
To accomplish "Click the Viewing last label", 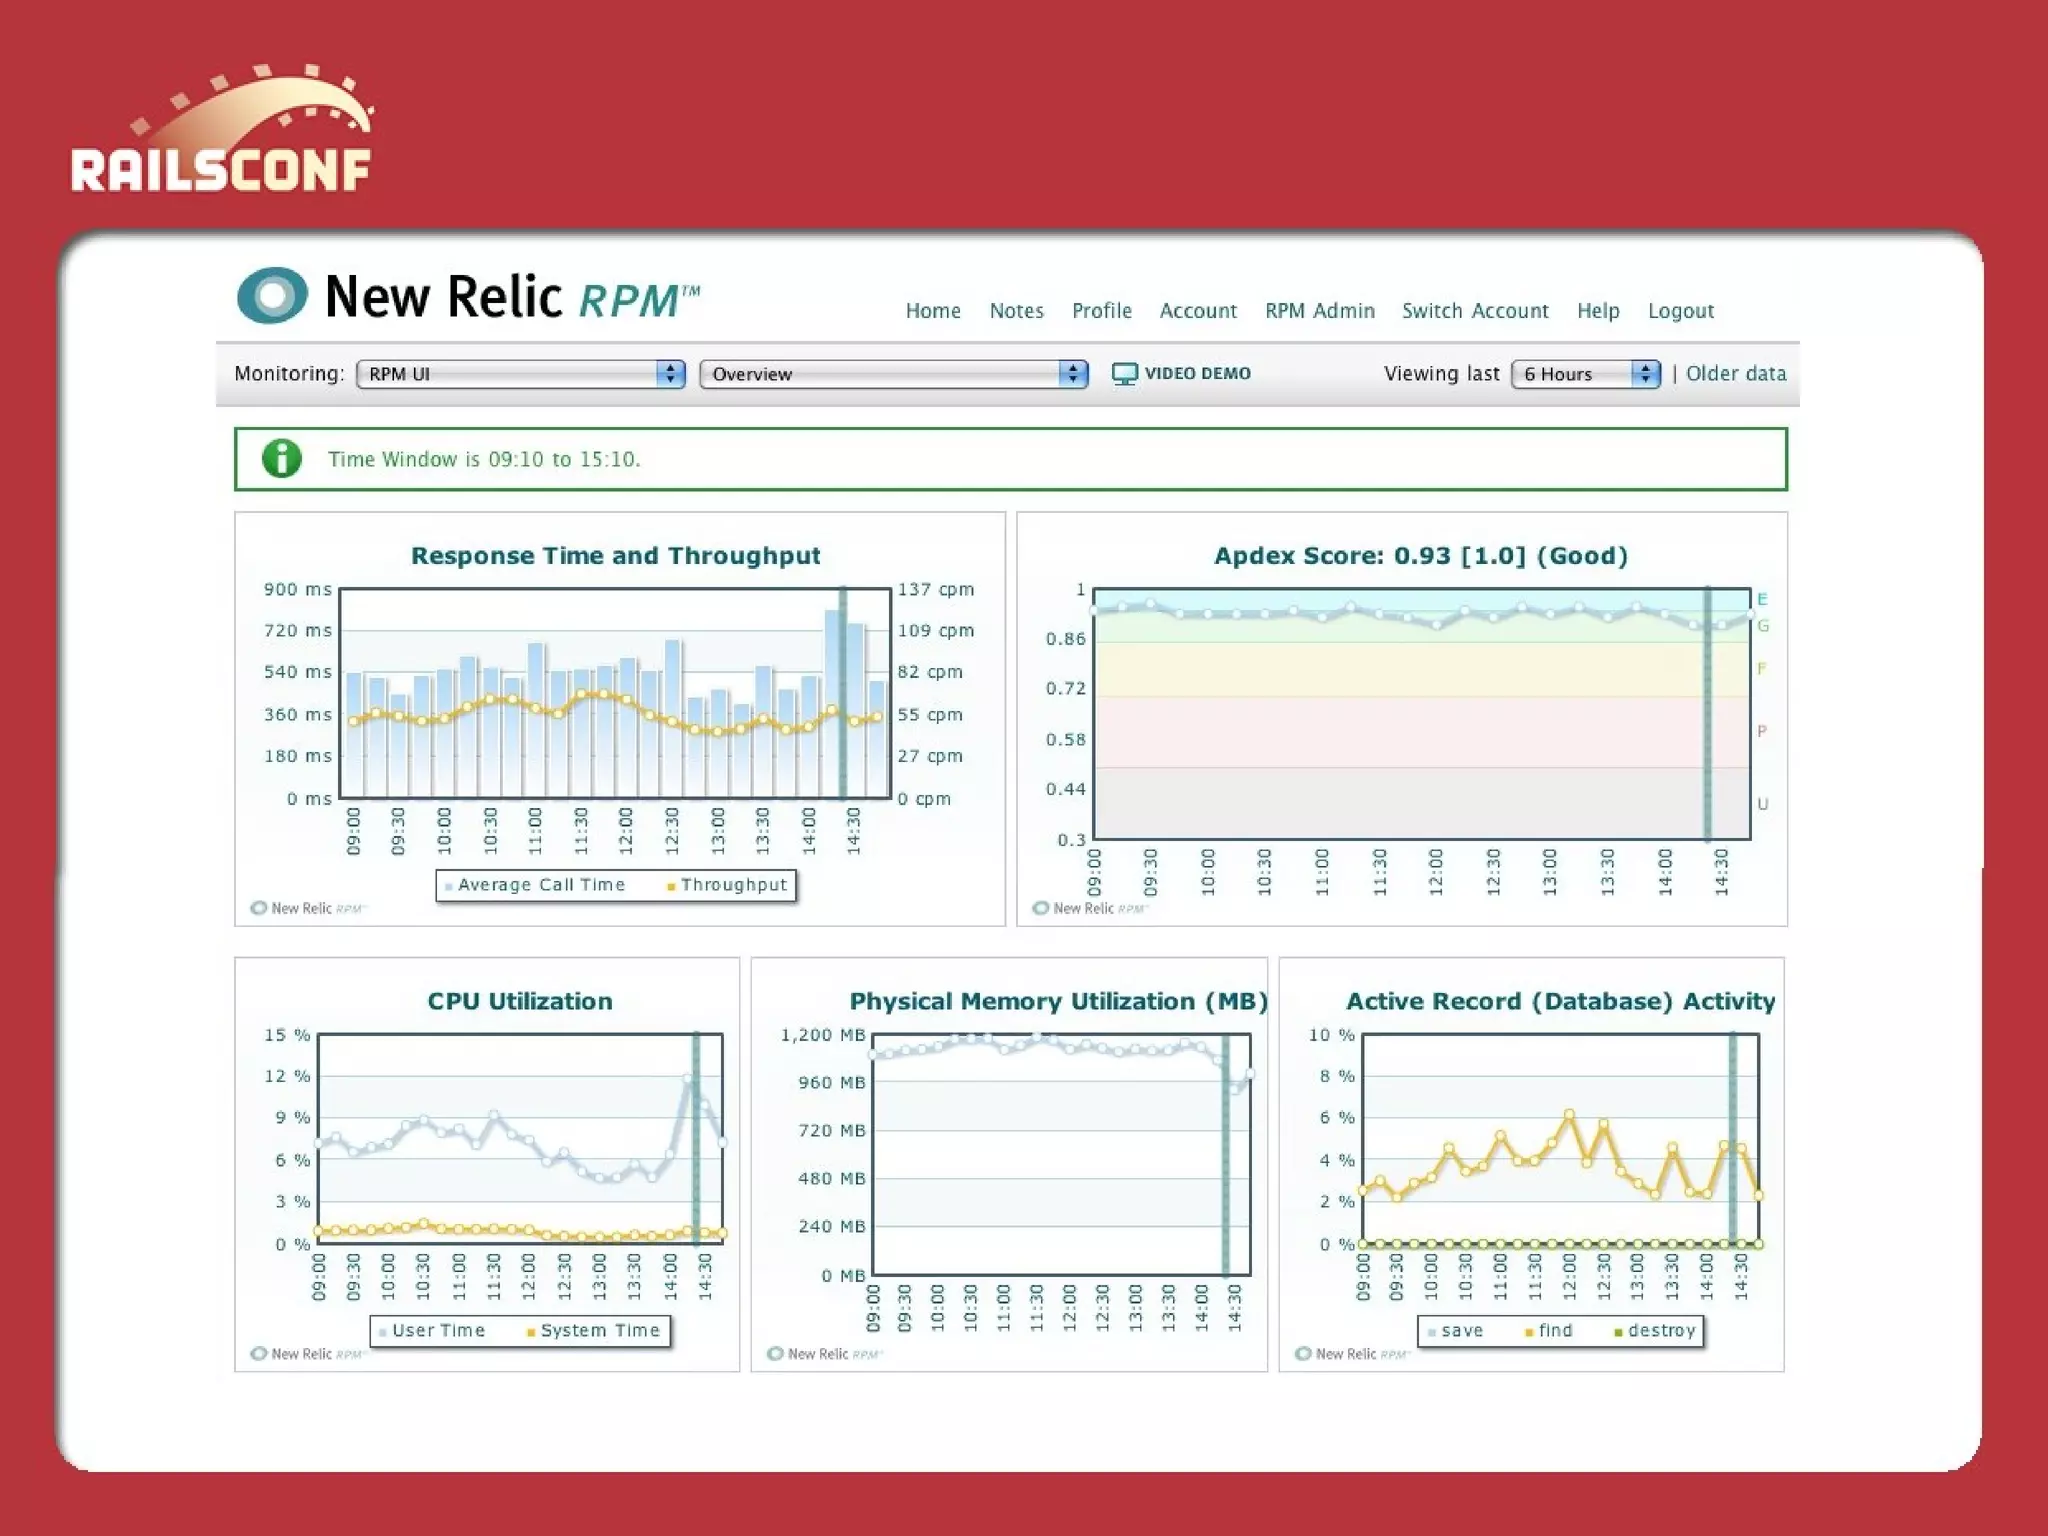I will pos(1441,374).
